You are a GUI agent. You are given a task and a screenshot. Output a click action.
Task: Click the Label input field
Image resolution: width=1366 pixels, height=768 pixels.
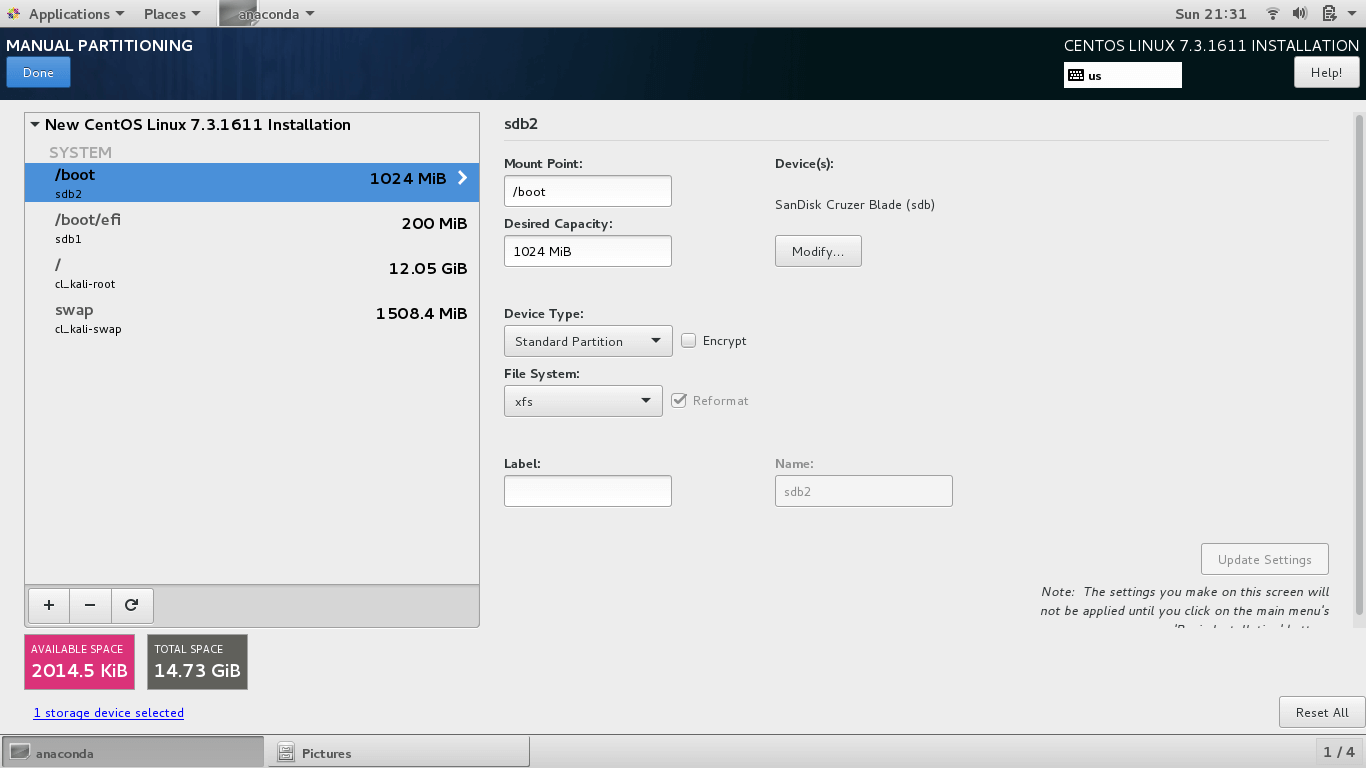[588, 491]
